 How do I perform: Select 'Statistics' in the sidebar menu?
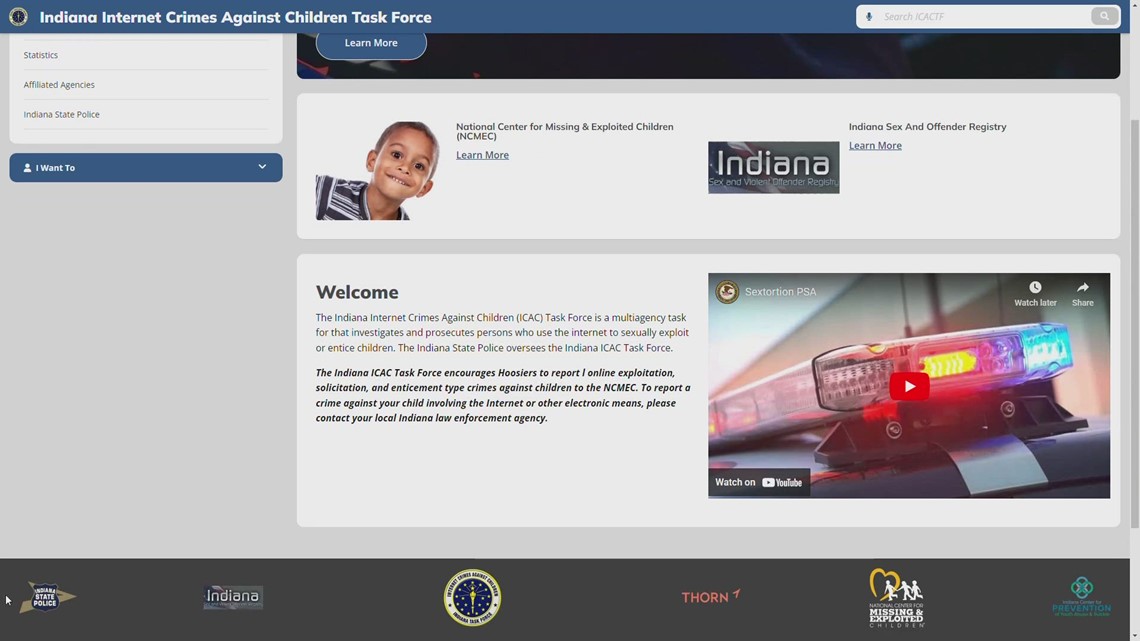[x=40, y=55]
